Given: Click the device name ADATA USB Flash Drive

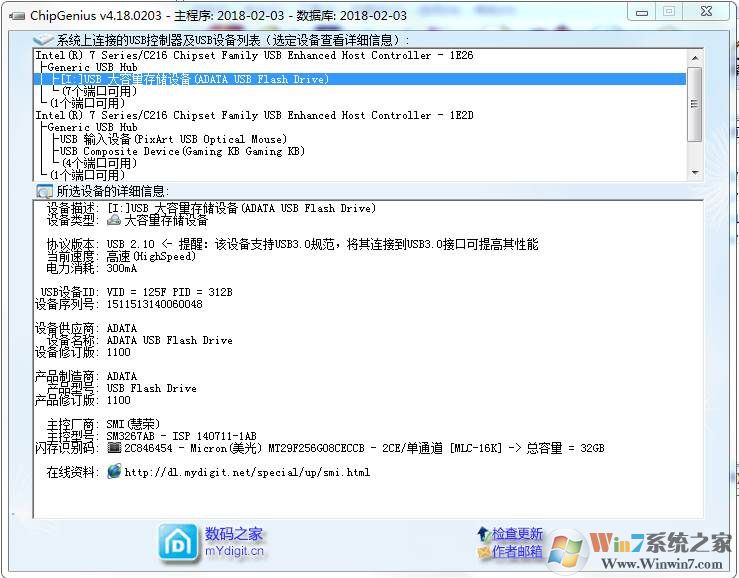Looking at the screenshot, I should [x=170, y=340].
